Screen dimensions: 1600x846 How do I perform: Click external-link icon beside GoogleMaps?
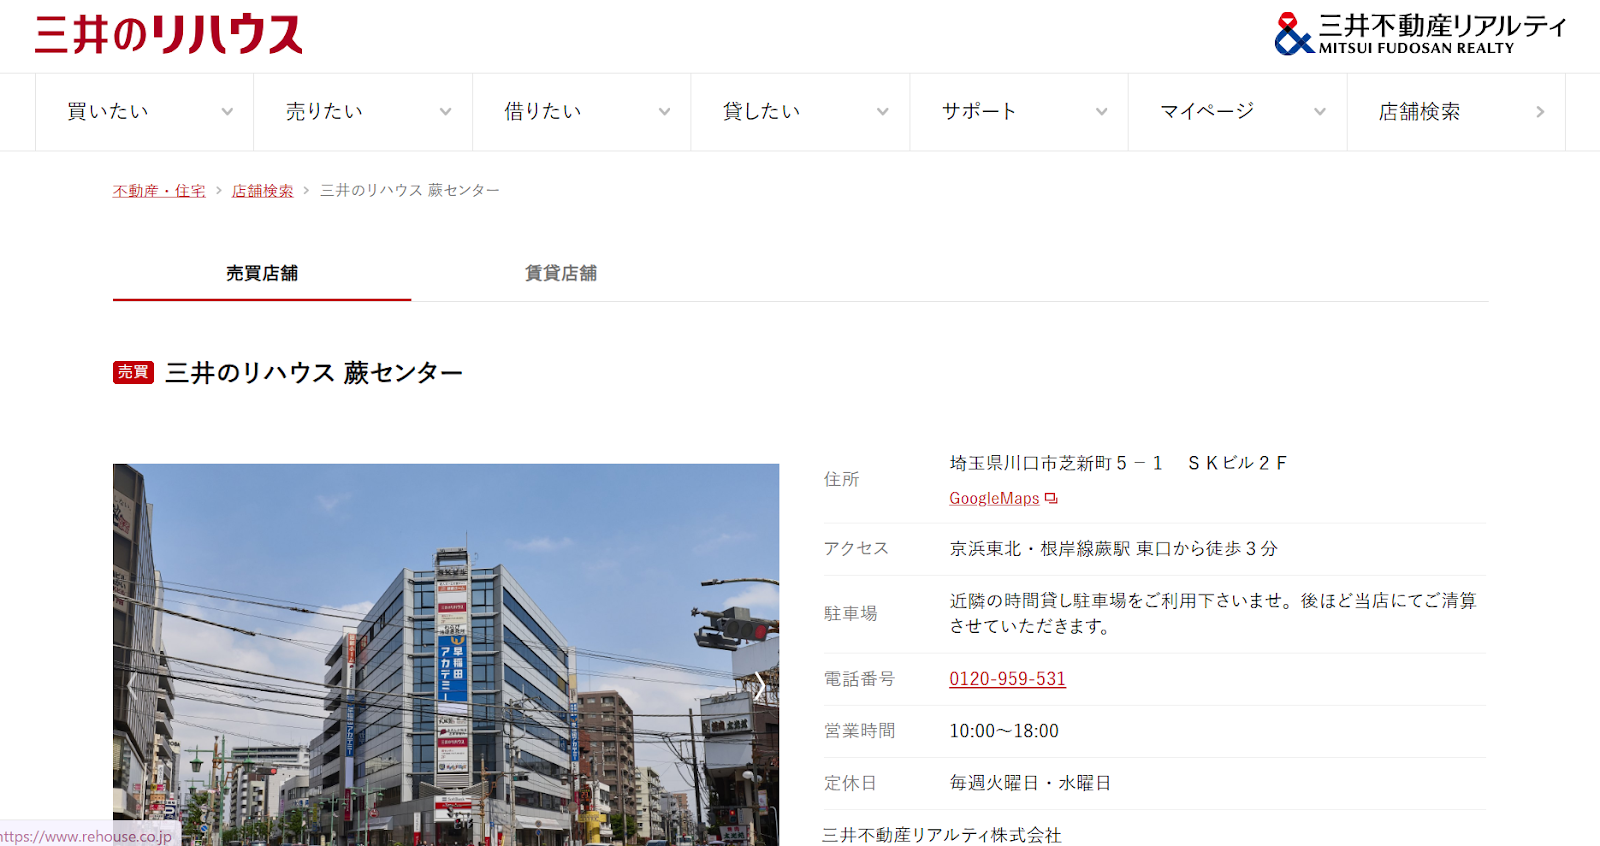click(x=1051, y=498)
